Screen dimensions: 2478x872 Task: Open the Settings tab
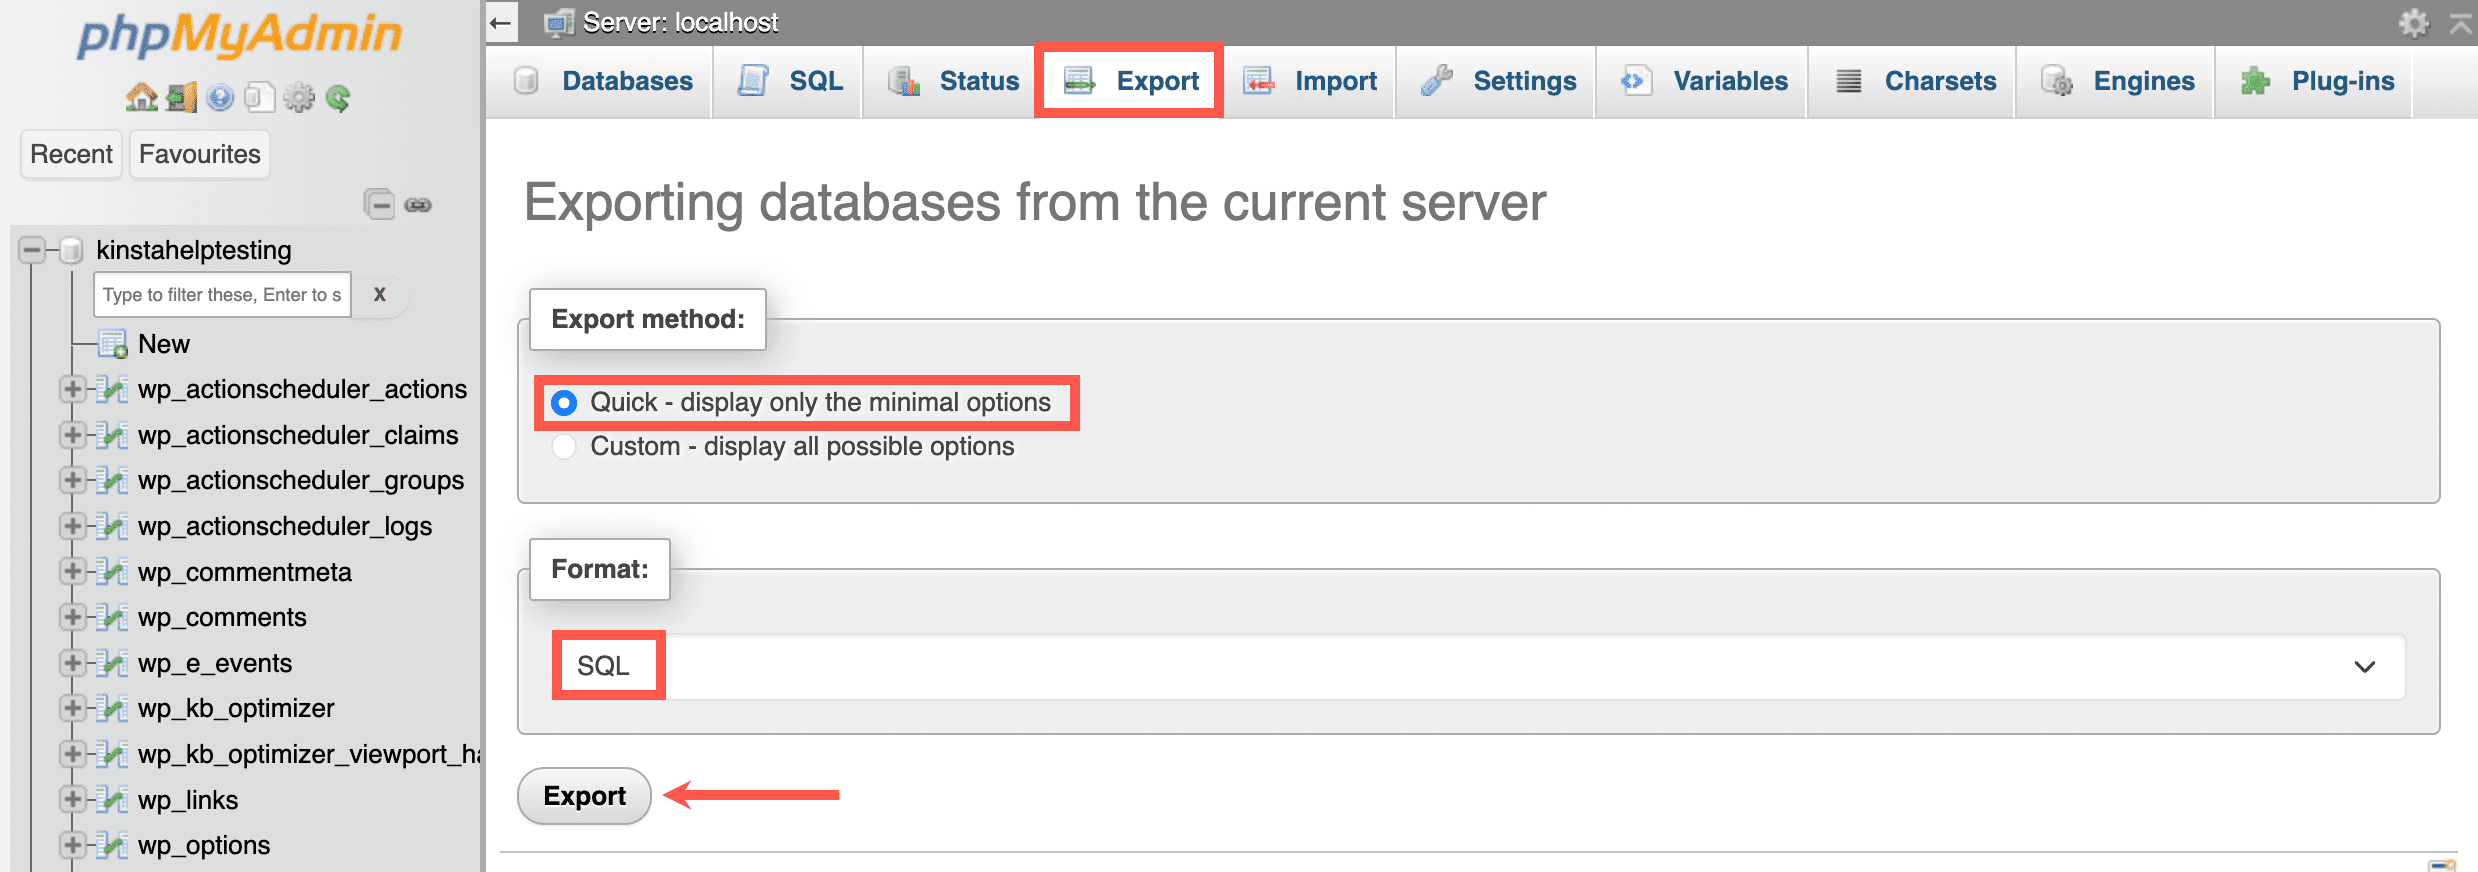click(1497, 81)
